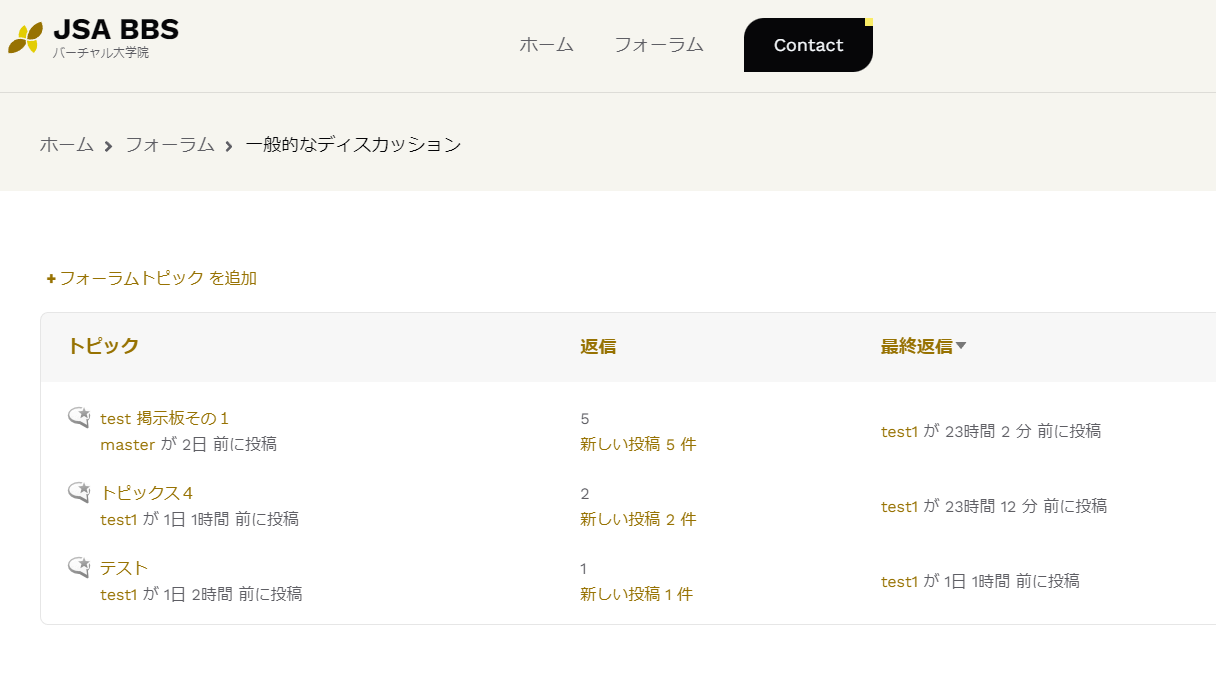Click the plus icon before フォーラムトピック を追加
This screenshot has width=1216, height=687.
tap(50, 278)
